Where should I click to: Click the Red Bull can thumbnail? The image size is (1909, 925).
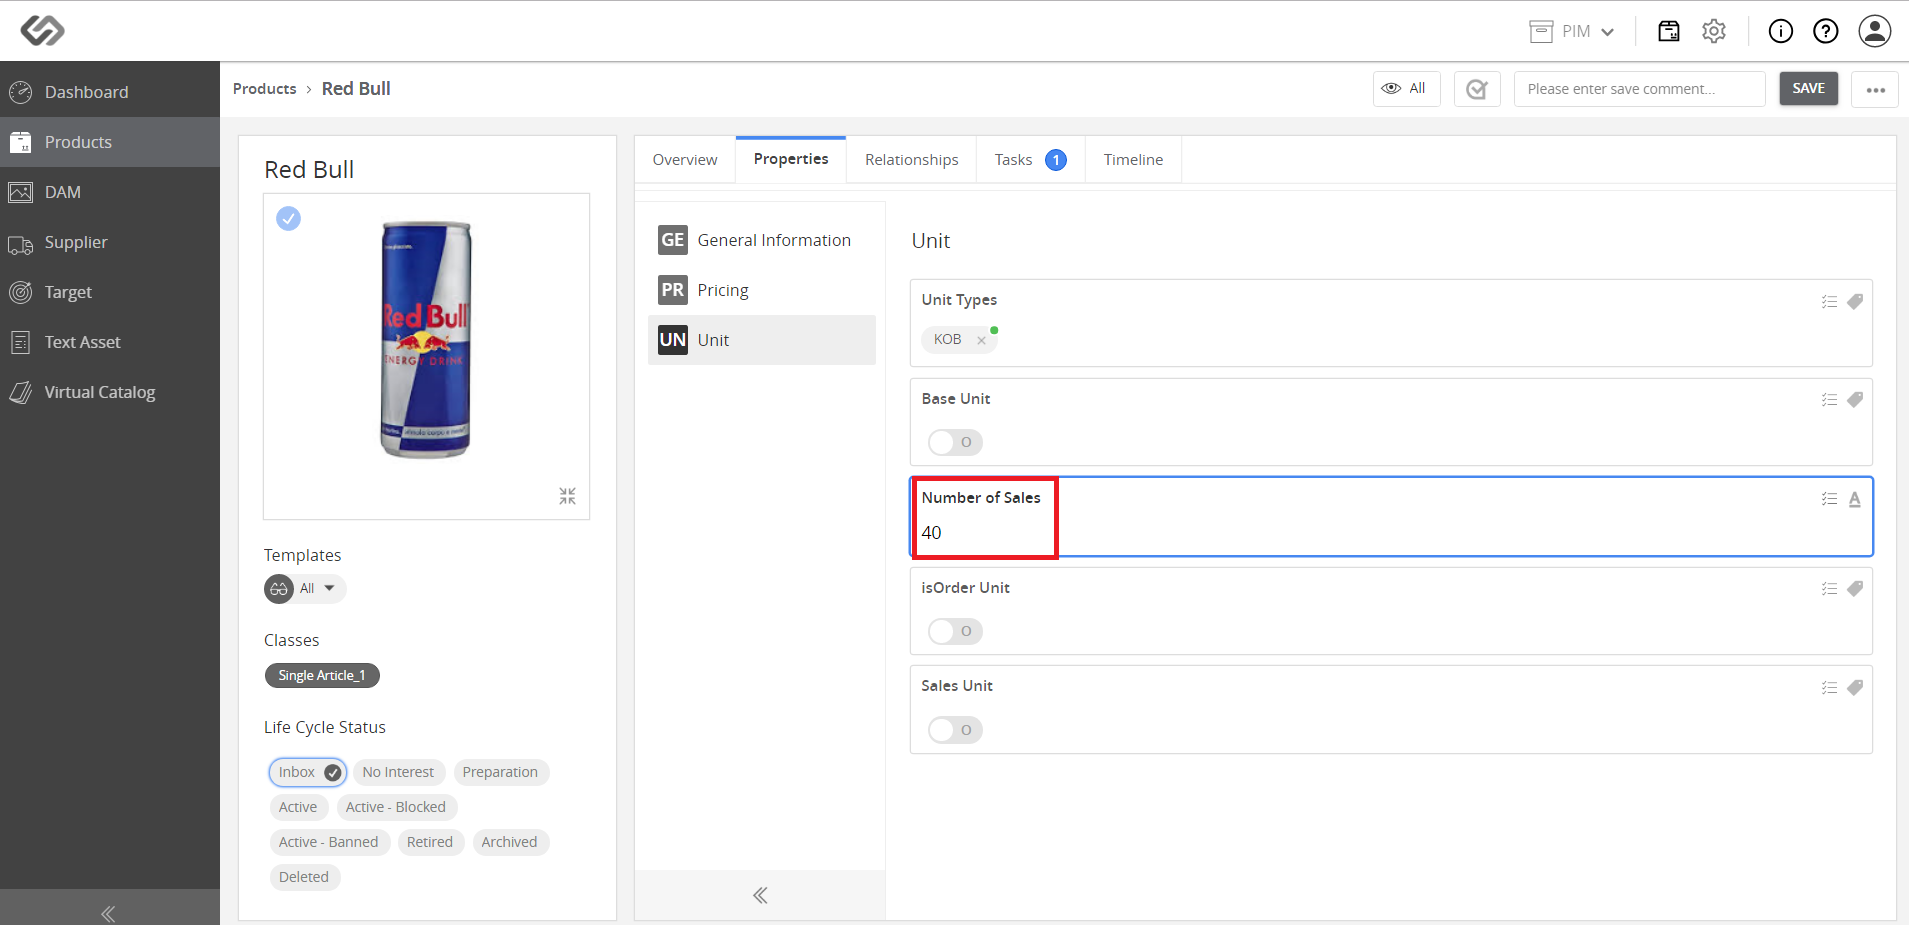tap(426, 340)
